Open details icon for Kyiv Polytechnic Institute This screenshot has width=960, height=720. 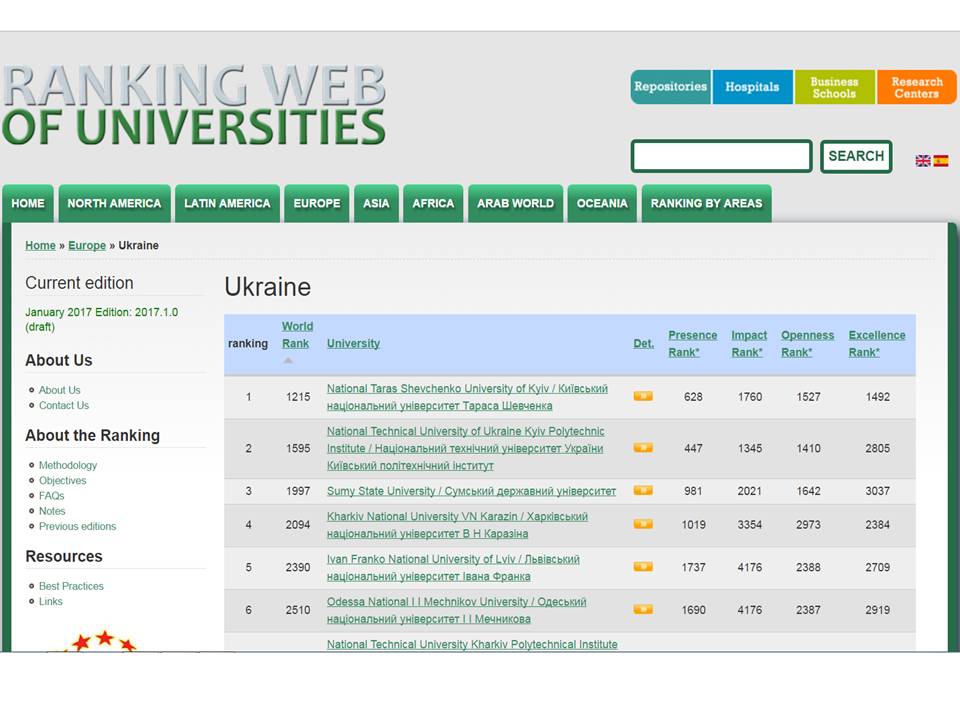click(643, 448)
